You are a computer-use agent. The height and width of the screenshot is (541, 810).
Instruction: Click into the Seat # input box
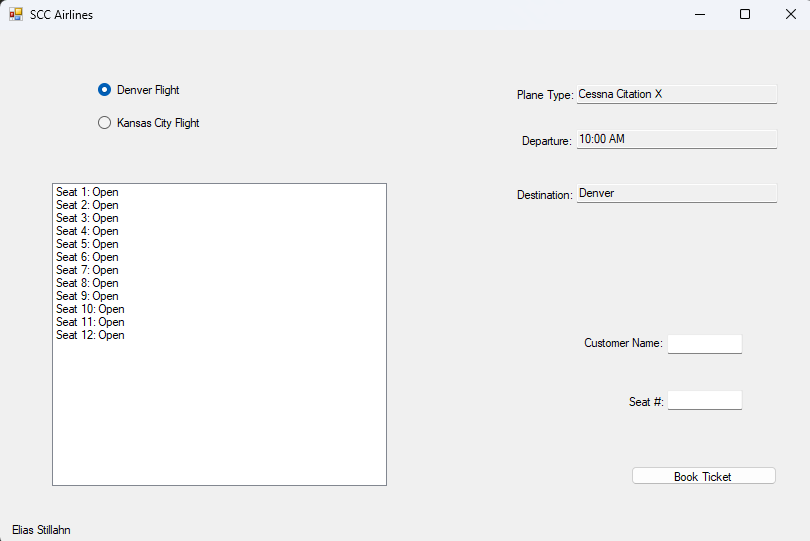point(704,400)
